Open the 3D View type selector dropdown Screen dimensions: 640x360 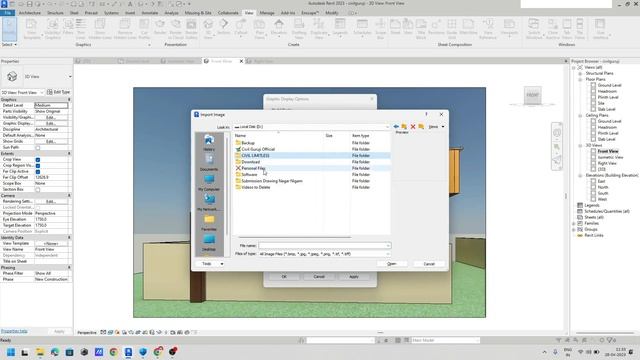(70, 77)
